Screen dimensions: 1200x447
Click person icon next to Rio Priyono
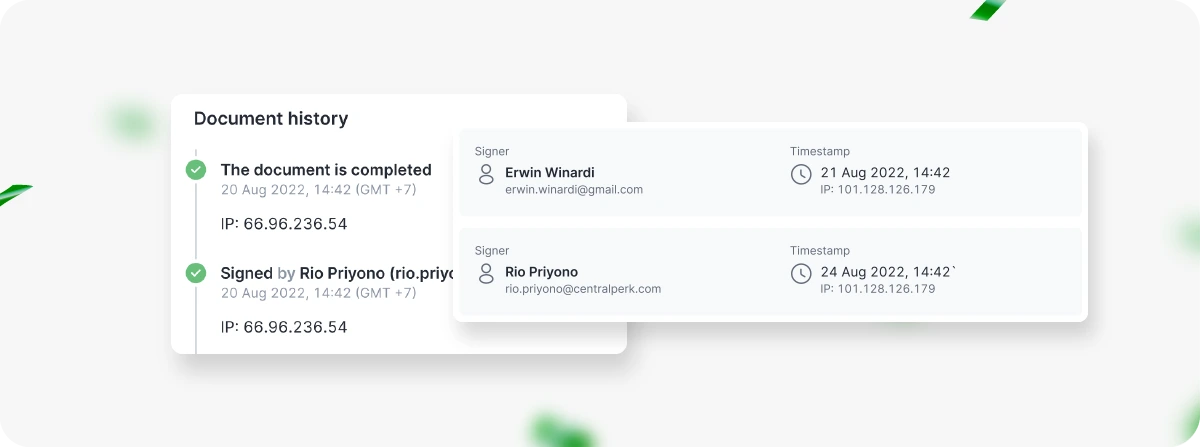(x=487, y=274)
